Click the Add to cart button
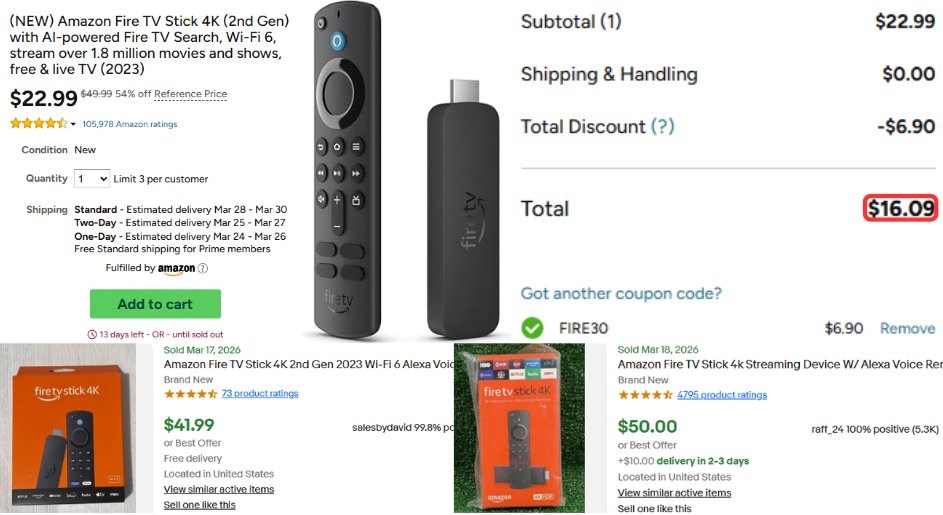The width and height of the screenshot is (943, 515). pyautogui.click(x=155, y=304)
